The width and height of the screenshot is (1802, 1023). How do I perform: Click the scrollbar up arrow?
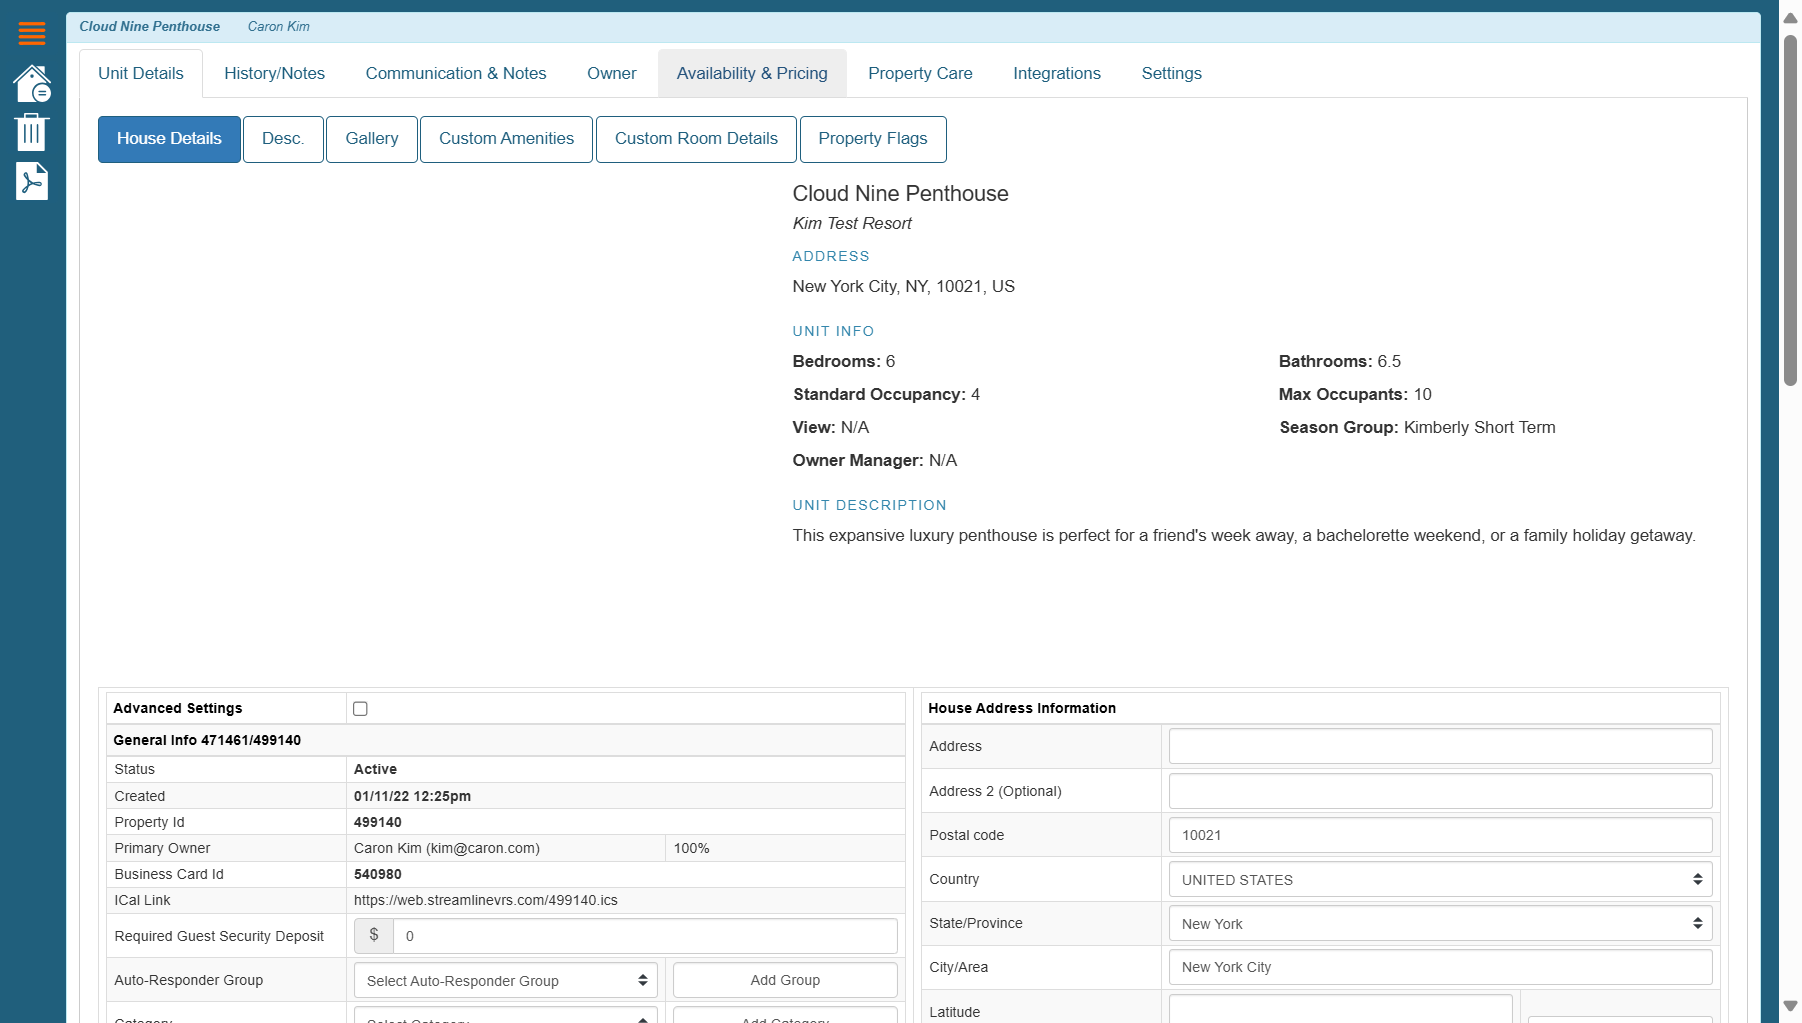(1790, 18)
